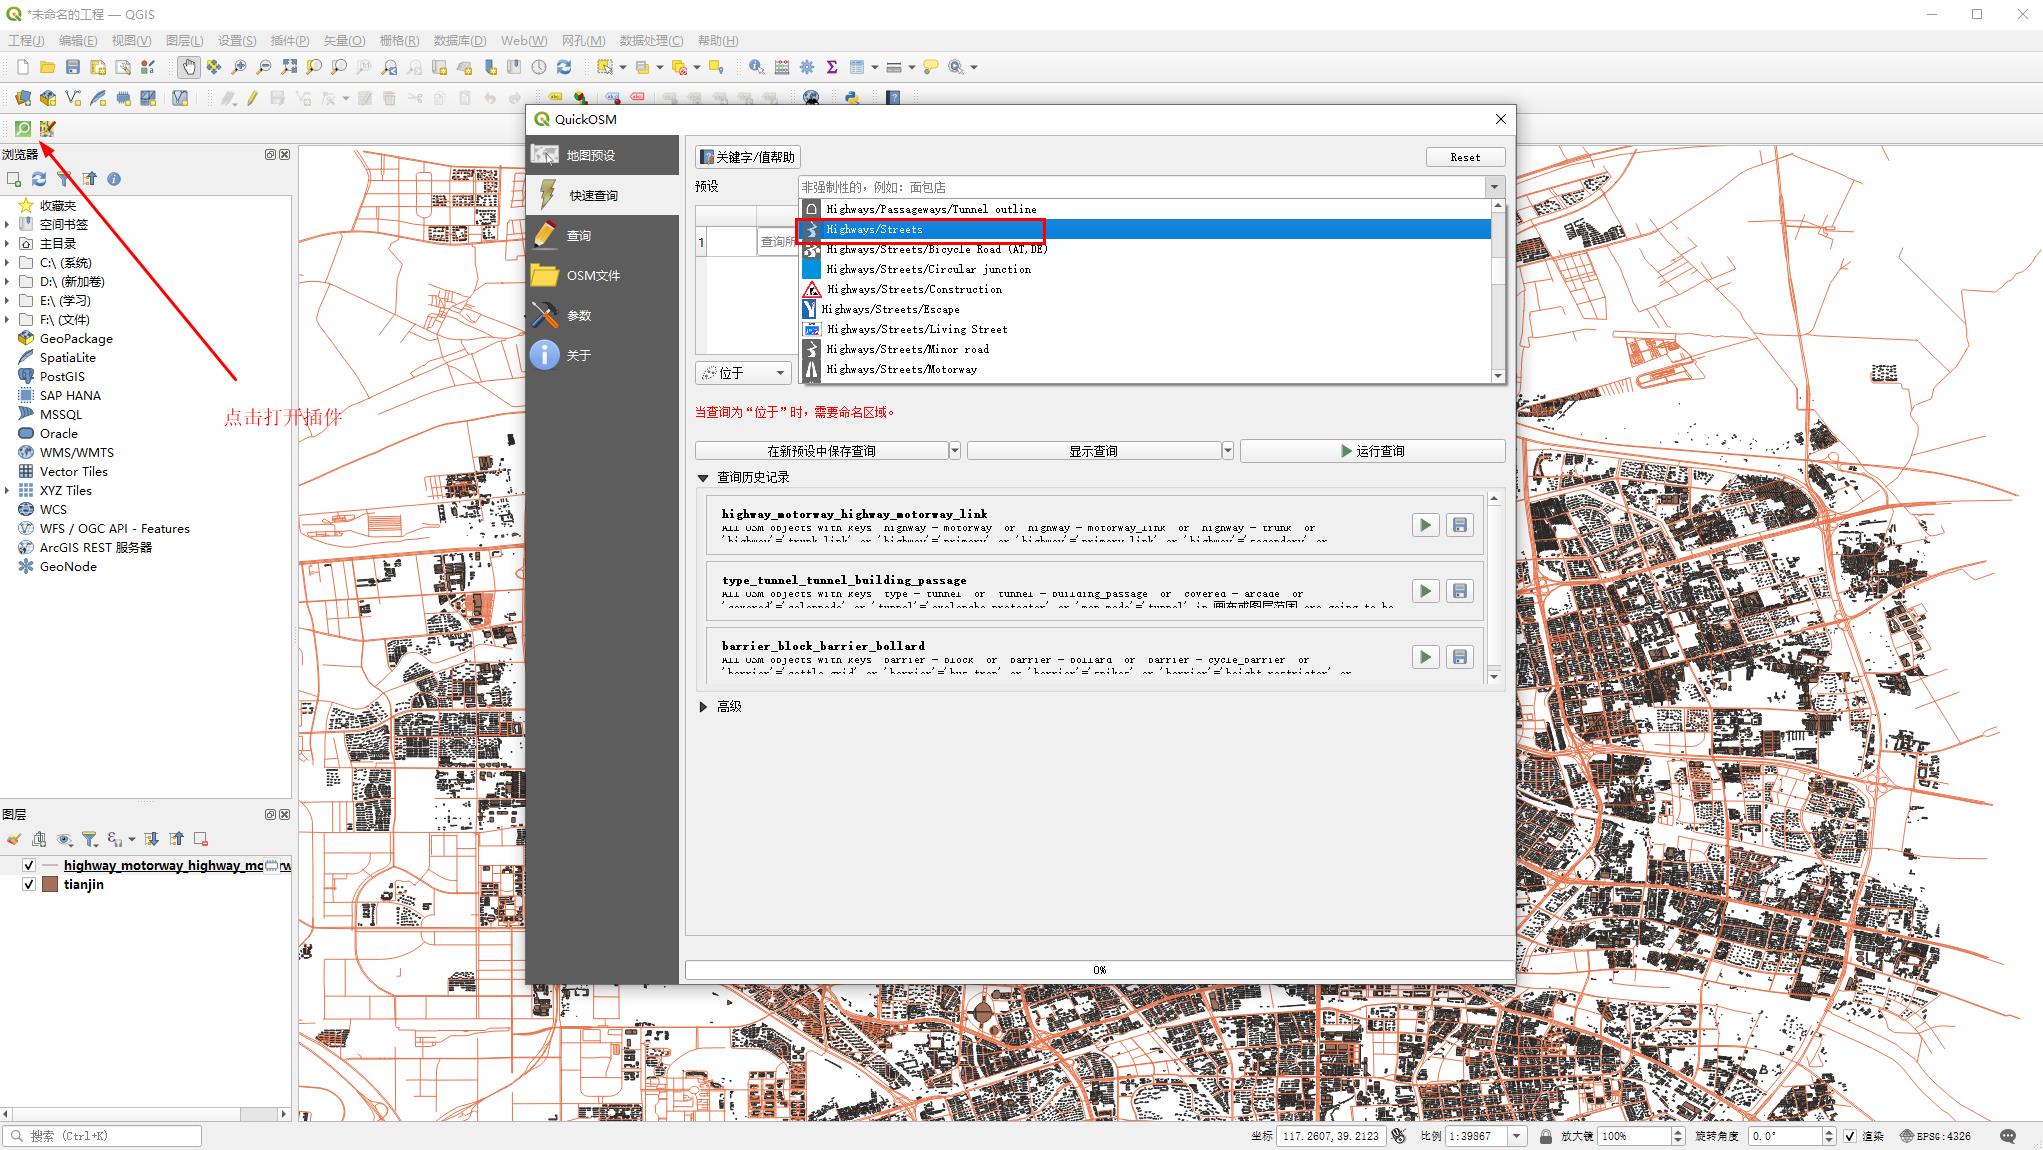Toggle visibility of tianjin layer
This screenshot has width=2043, height=1150.
pos(29,884)
